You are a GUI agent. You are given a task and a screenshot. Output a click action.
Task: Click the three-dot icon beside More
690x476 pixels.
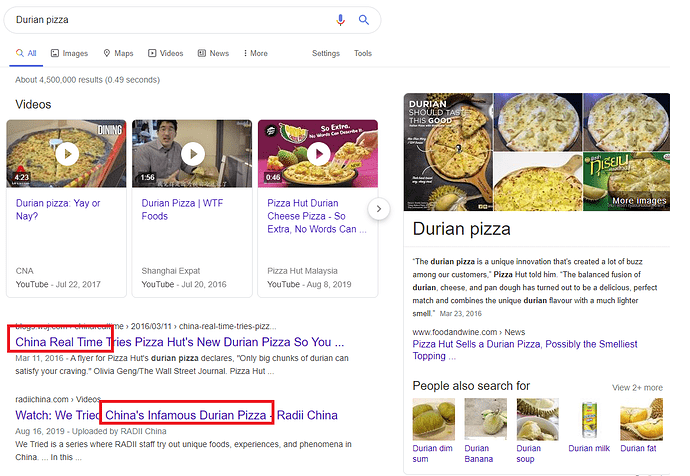245,53
